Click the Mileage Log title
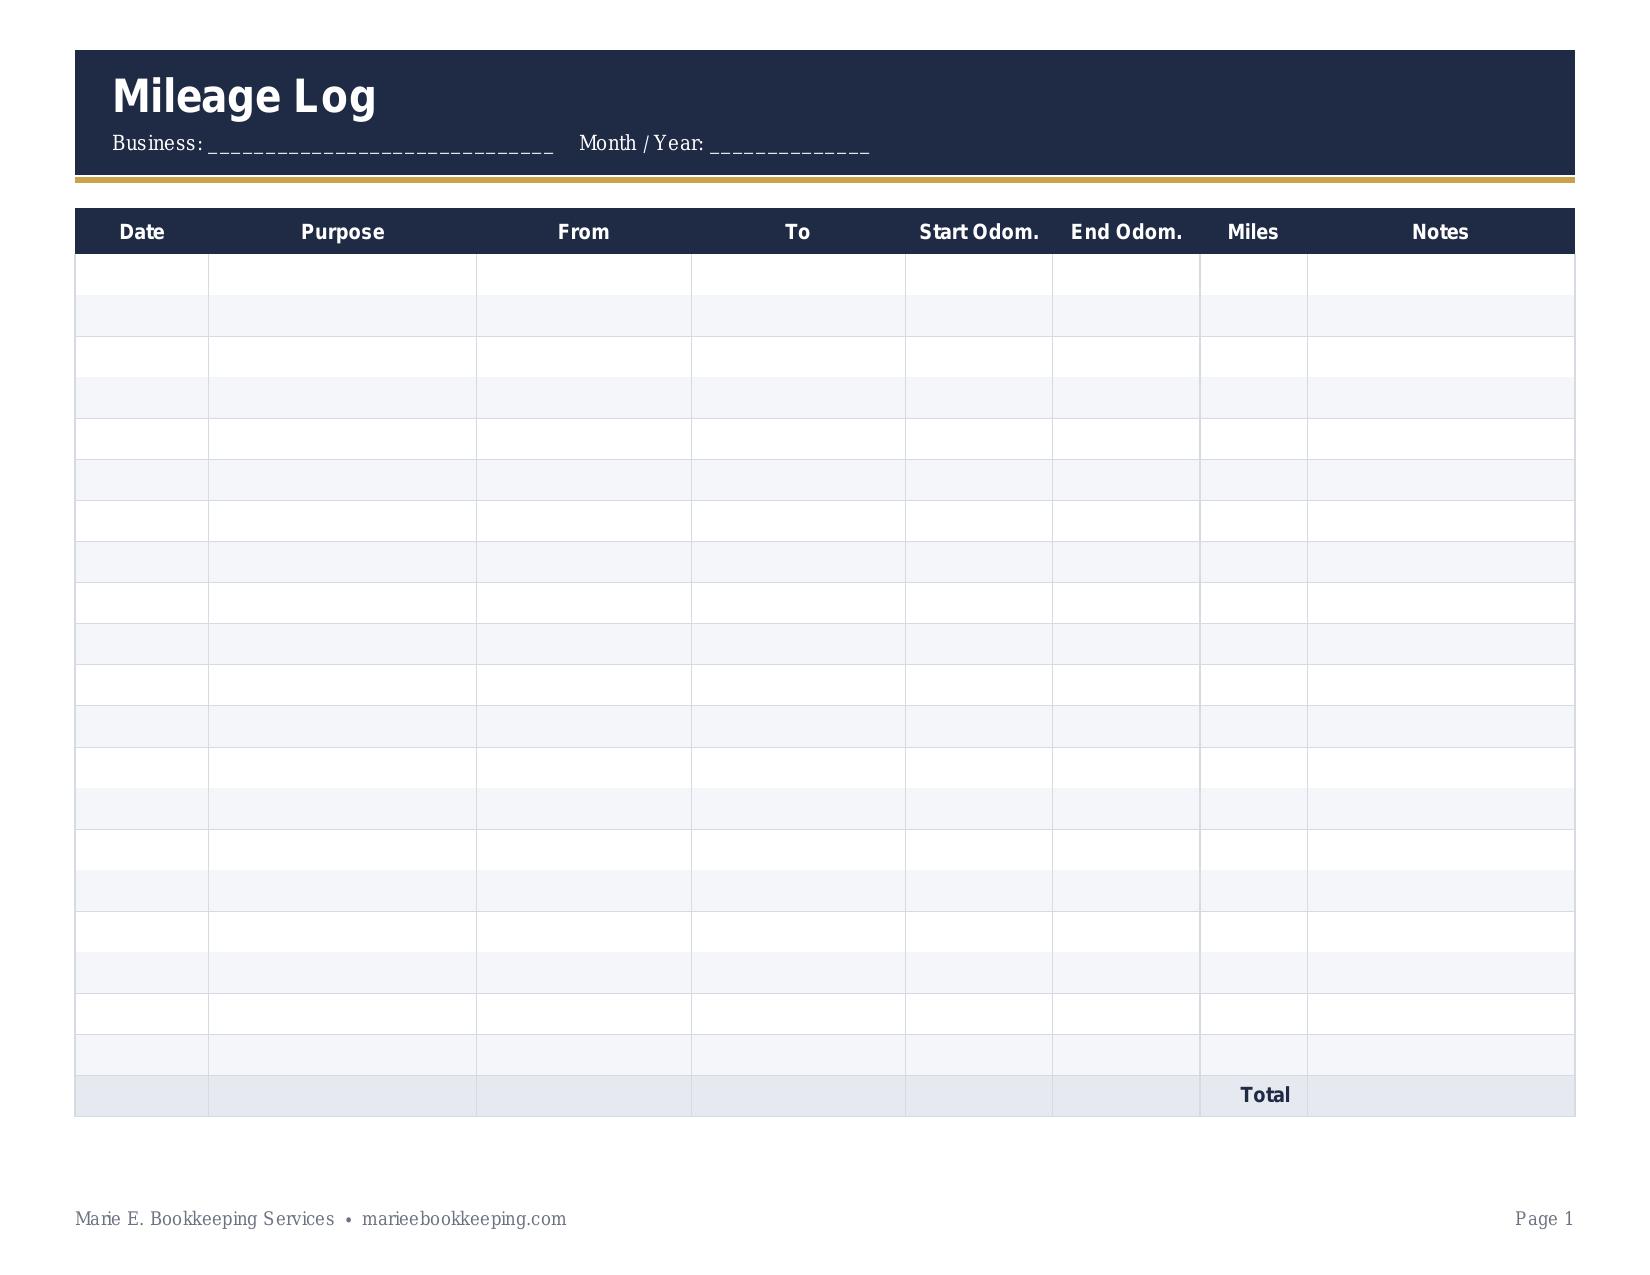Viewport: 1650px width, 1275px height. click(x=244, y=98)
